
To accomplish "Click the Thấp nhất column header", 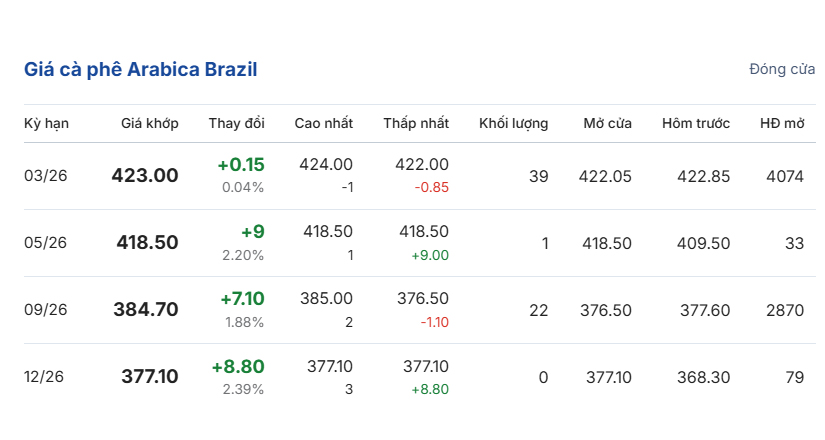I will coord(416,124).
